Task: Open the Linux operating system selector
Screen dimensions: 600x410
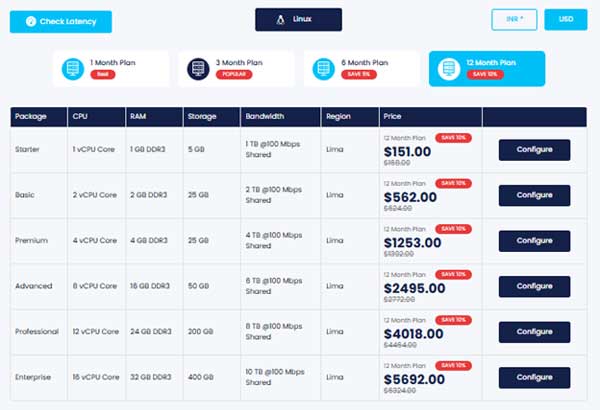Action: pos(298,19)
